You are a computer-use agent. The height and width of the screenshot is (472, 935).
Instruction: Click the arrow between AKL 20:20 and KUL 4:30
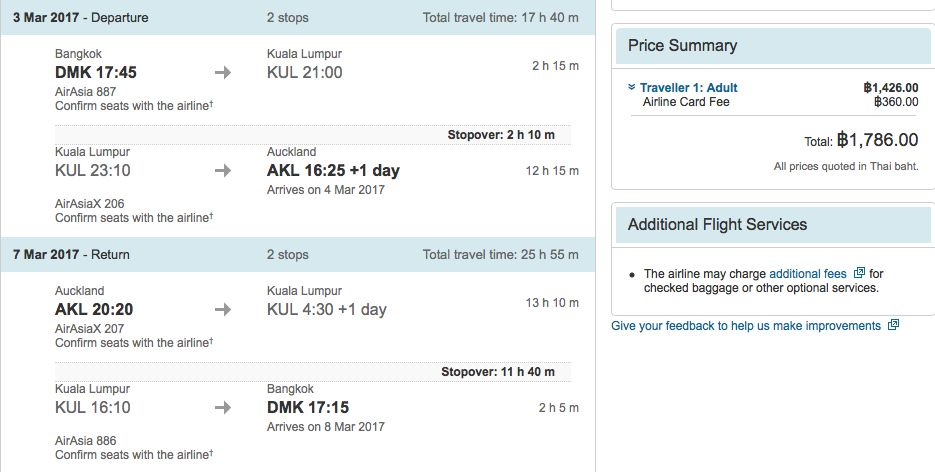(223, 310)
